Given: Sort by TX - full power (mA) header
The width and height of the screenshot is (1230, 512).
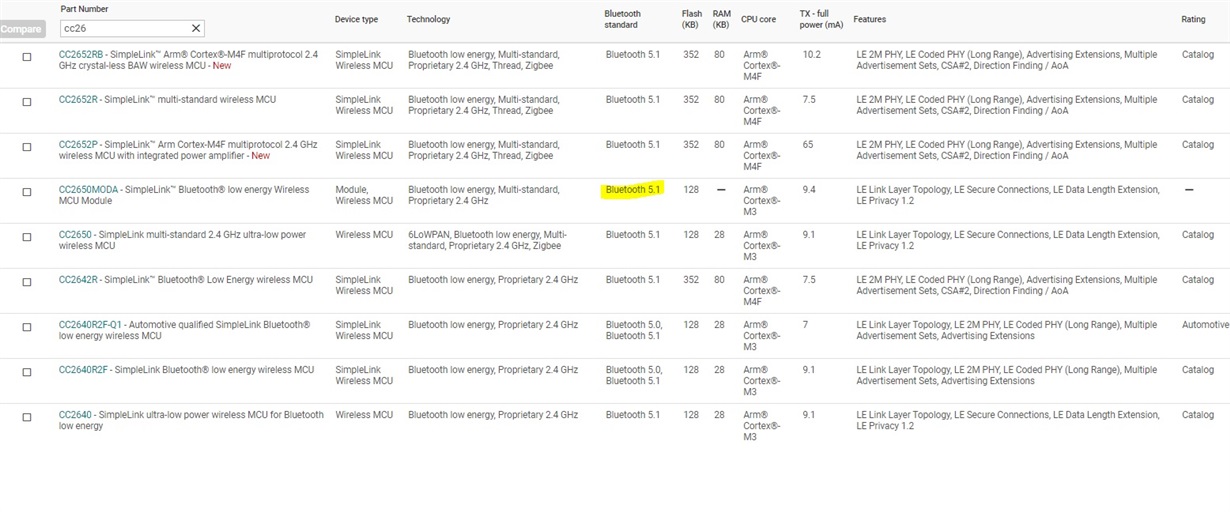Looking at the screenshot, I should point(821,19).
